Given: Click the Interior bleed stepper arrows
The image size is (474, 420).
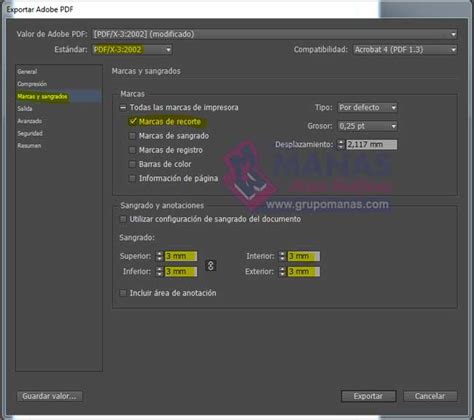Looking at the screenshot, I should tap(282, 256).
